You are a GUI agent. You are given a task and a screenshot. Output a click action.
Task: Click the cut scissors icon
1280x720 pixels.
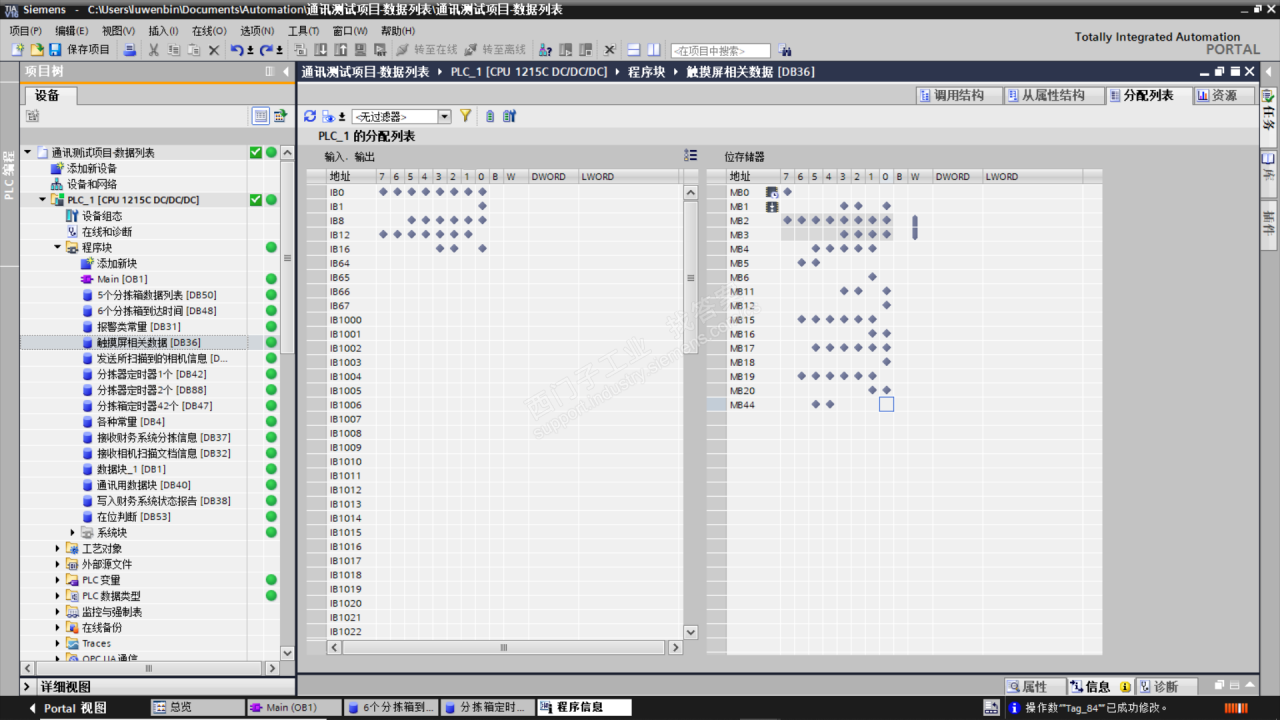[154, 49]
